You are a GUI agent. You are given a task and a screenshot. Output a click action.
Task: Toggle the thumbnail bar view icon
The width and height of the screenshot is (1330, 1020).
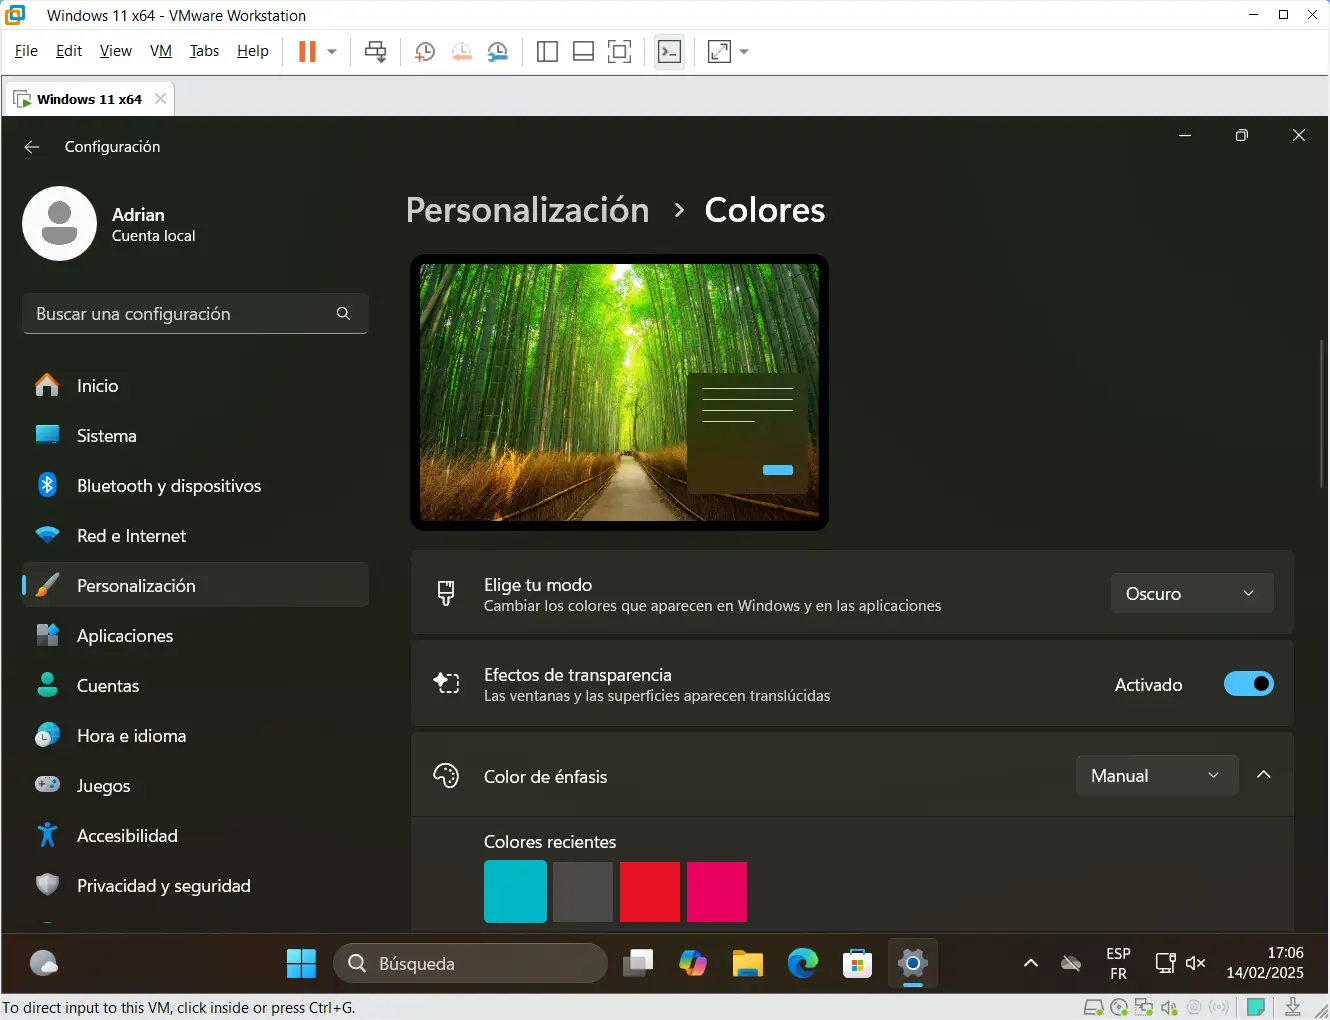[x=583, y=52]
